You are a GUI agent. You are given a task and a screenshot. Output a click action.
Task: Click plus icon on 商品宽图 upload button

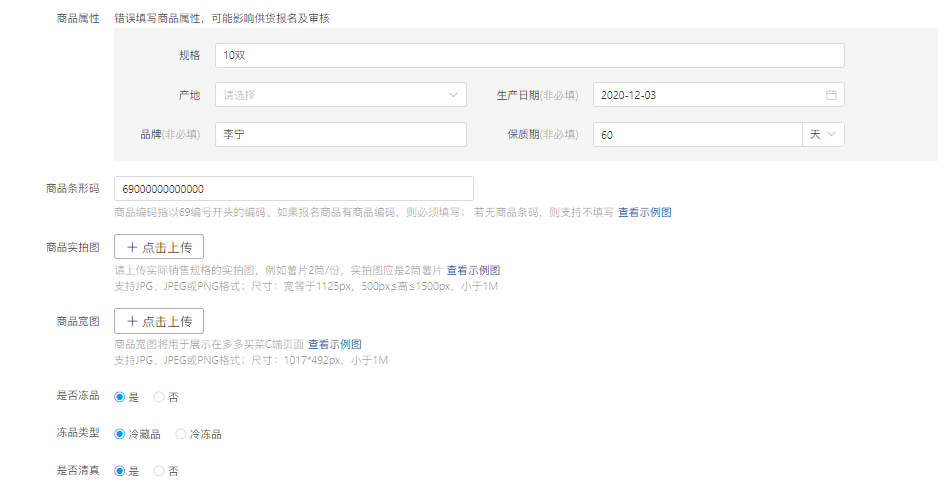[132, 321]
